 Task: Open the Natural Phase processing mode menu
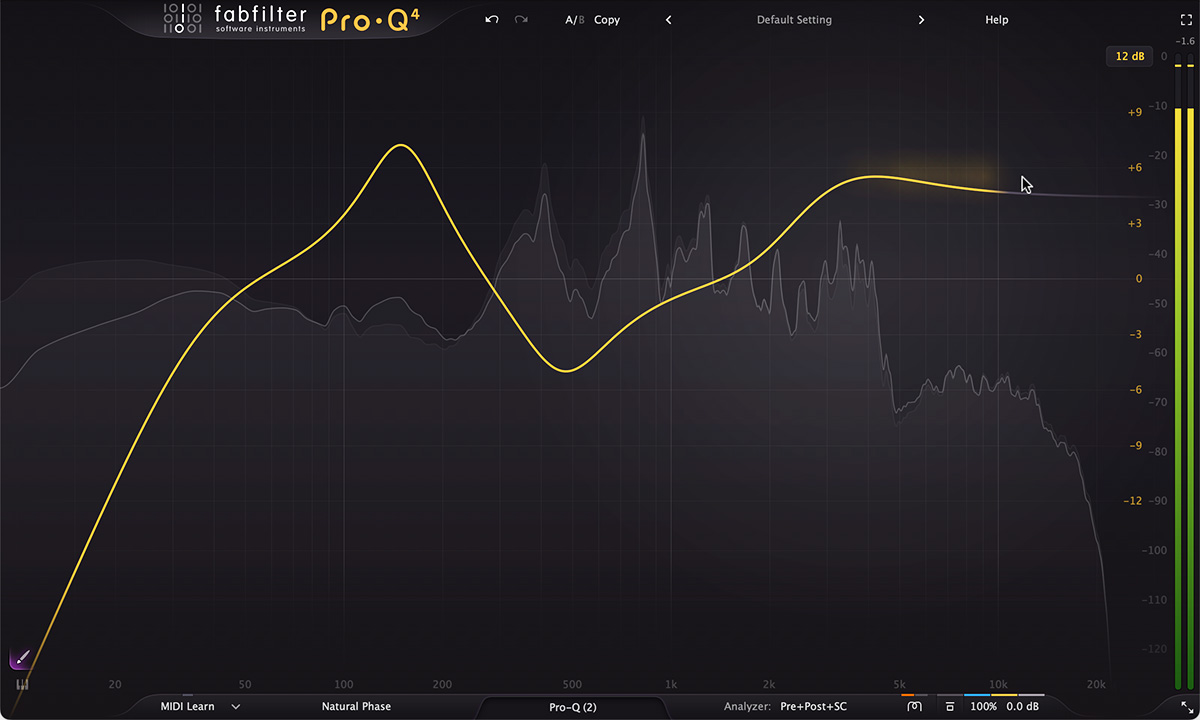coord(356,707)
